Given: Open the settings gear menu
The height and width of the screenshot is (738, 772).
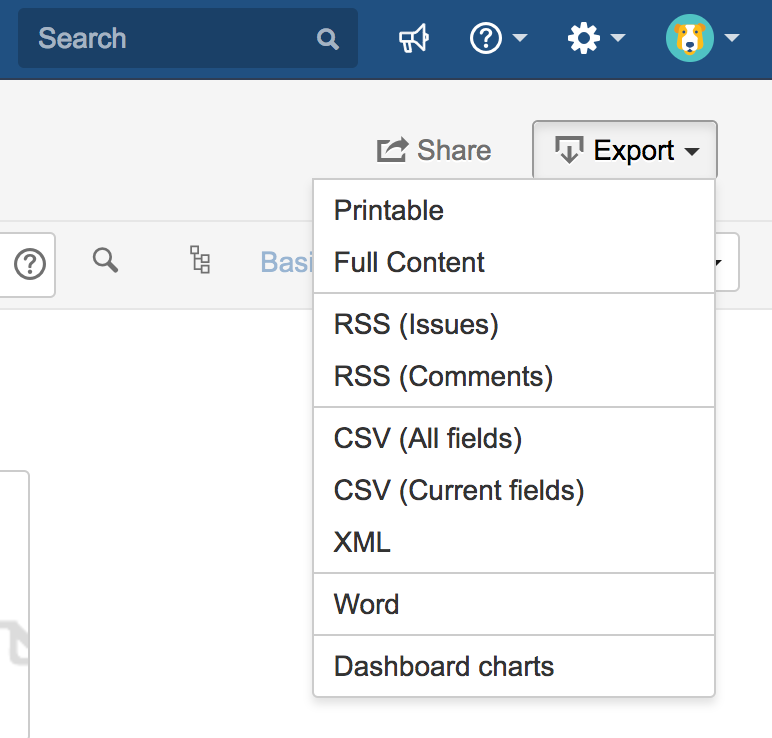Looking at the screenshot, I should [x=583, y=39].
